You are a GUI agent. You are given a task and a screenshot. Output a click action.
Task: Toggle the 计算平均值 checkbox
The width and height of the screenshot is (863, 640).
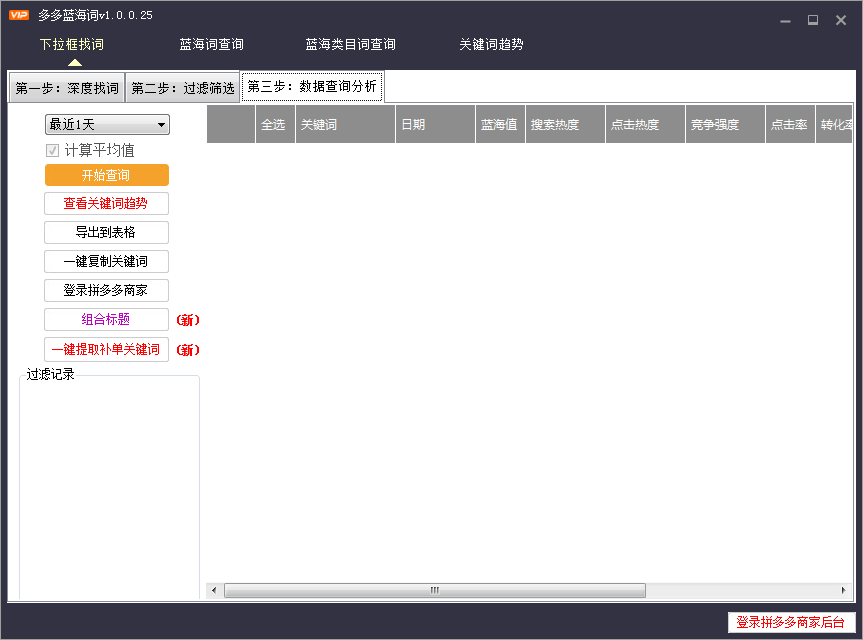click(52, 150)
